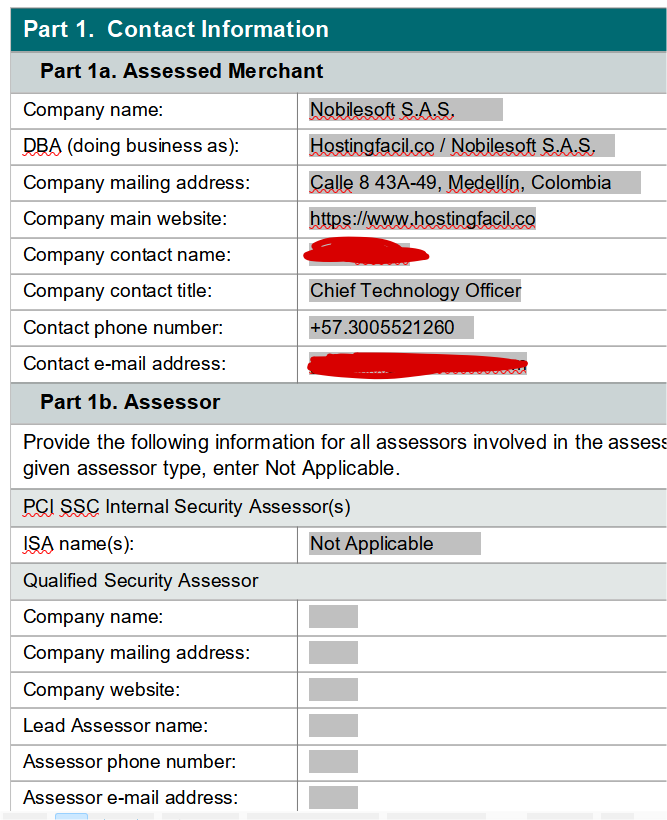Click the 'Part 1b. Assessor' subheading
The width and height of the screenshot is (667, 820).
tap(130, 402)
